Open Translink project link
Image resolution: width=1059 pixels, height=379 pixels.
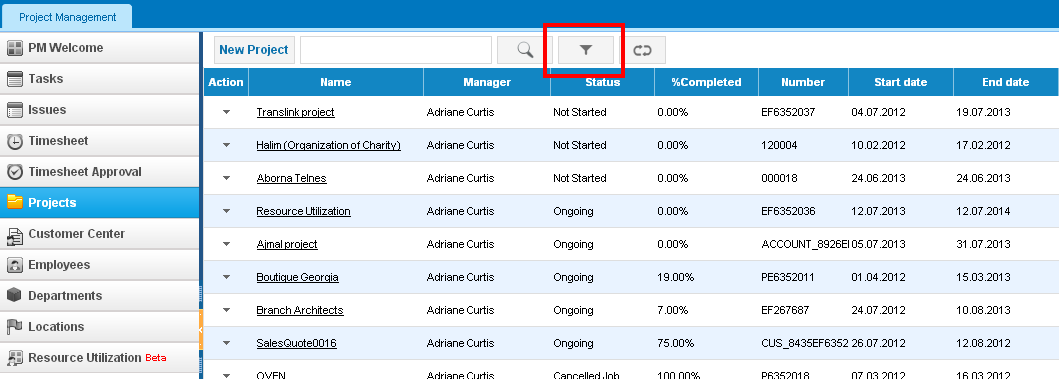295,112
